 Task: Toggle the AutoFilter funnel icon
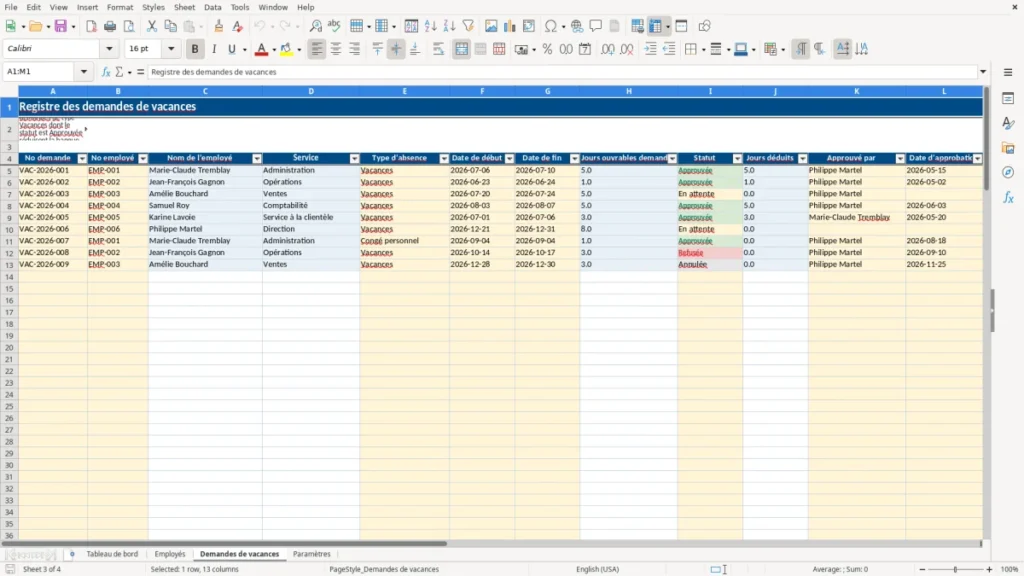click(468, 26)
